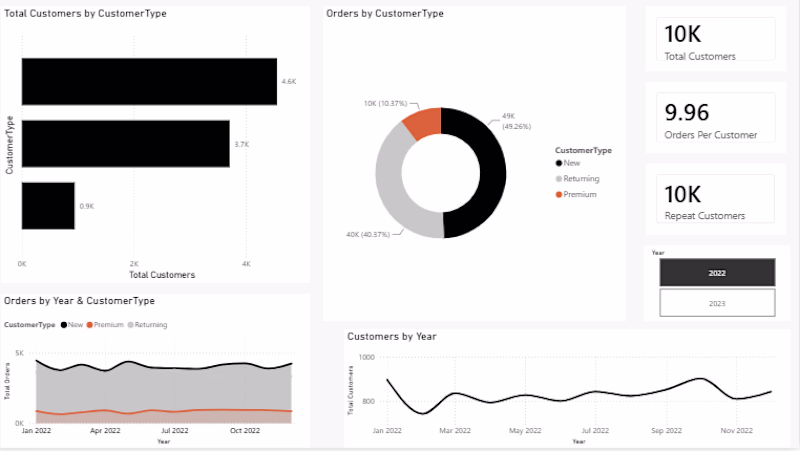Click the Returning legend marker in donut legend

559,179
